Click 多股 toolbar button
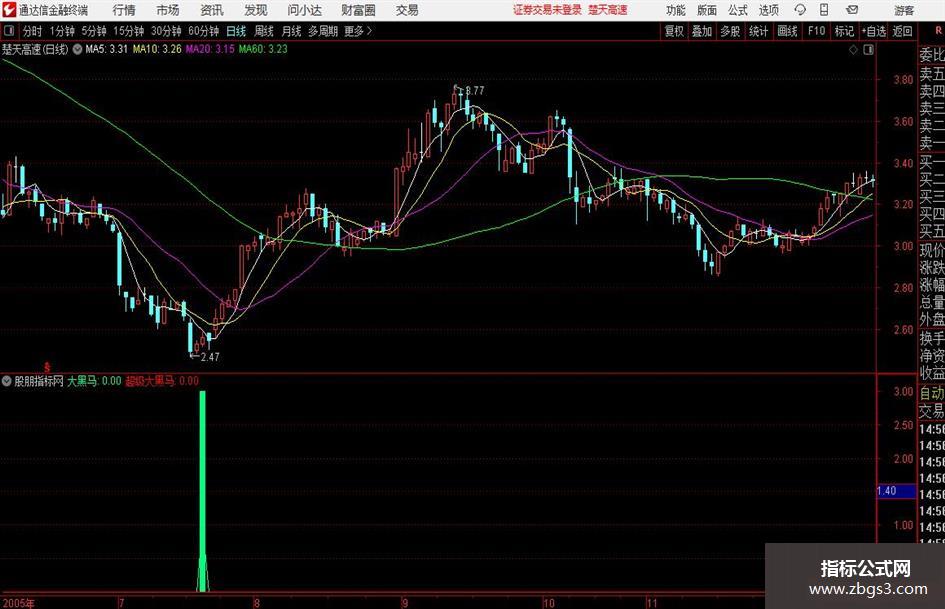 point(730,31)
